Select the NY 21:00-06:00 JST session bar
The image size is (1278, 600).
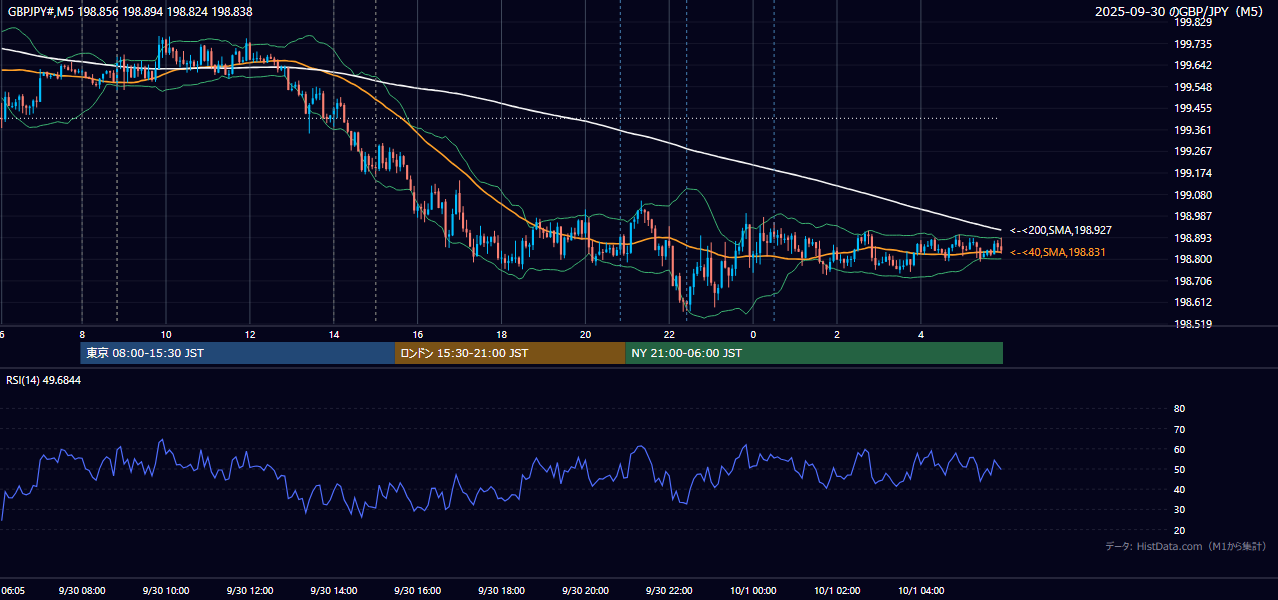pos(814,353)
